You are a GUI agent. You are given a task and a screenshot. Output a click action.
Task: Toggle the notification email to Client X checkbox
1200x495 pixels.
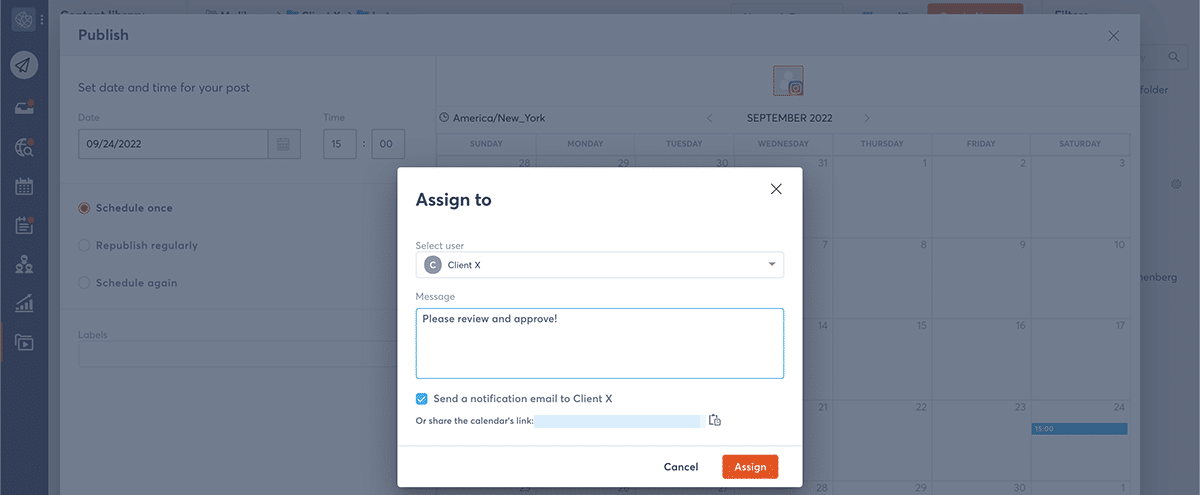coord(422,398)
